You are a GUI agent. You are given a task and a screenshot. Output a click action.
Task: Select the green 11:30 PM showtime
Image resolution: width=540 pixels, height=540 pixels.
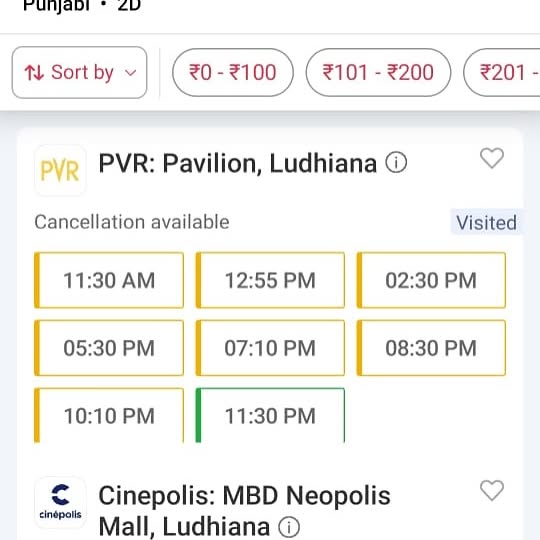270,415
